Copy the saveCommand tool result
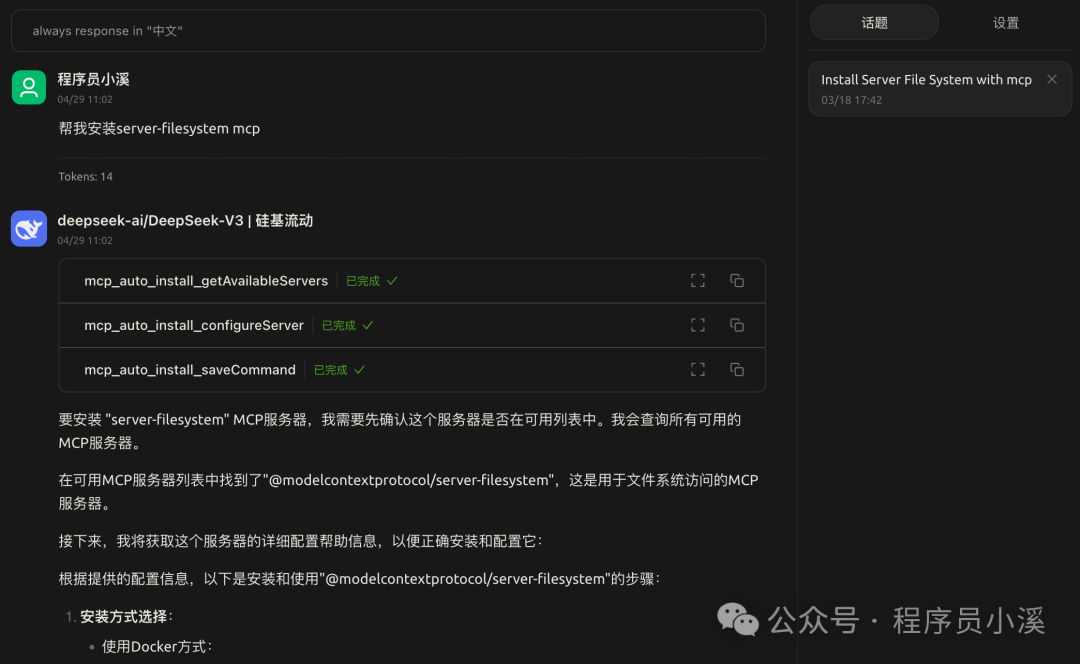Image resolution: width=1080 pixels, height=664 pixels. click(737, 370)
